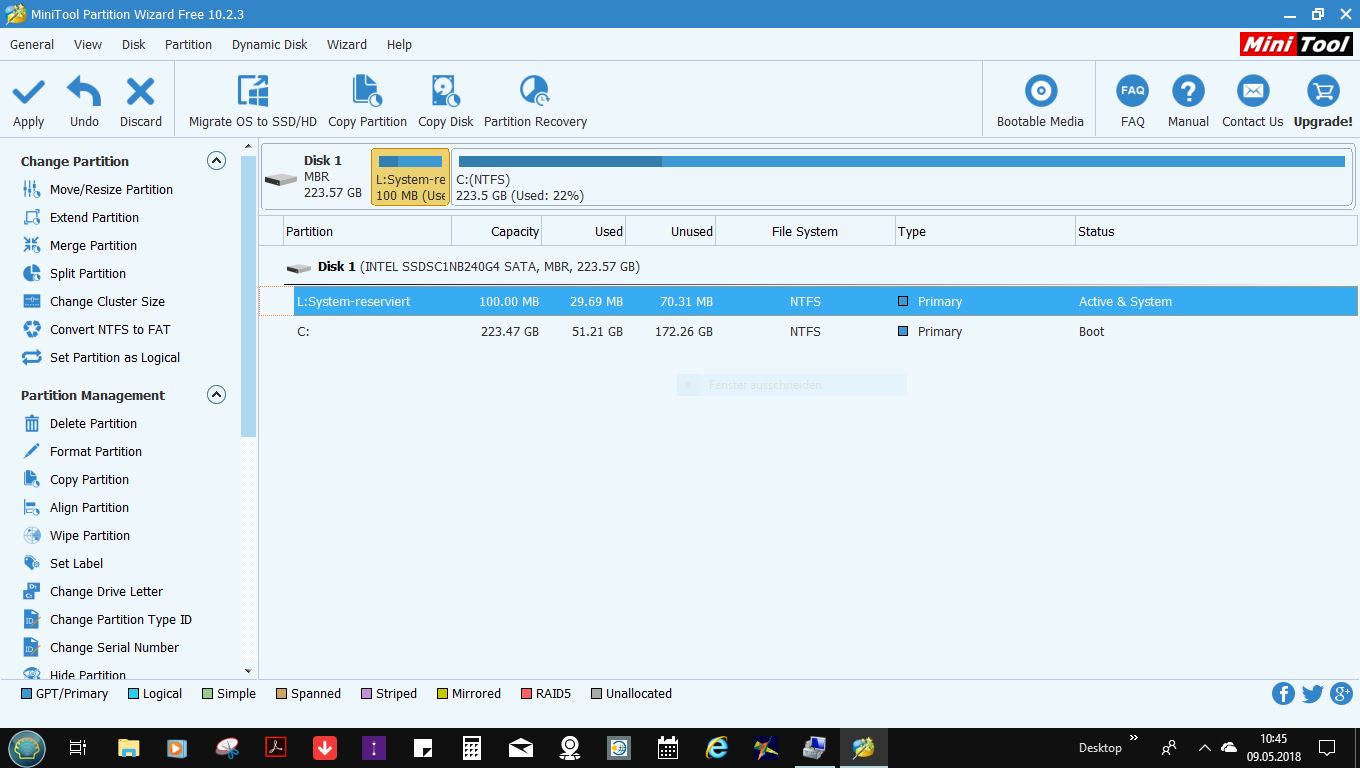Open the View menu
Screen dimensions: 1360x768
[x=88, y=44]
